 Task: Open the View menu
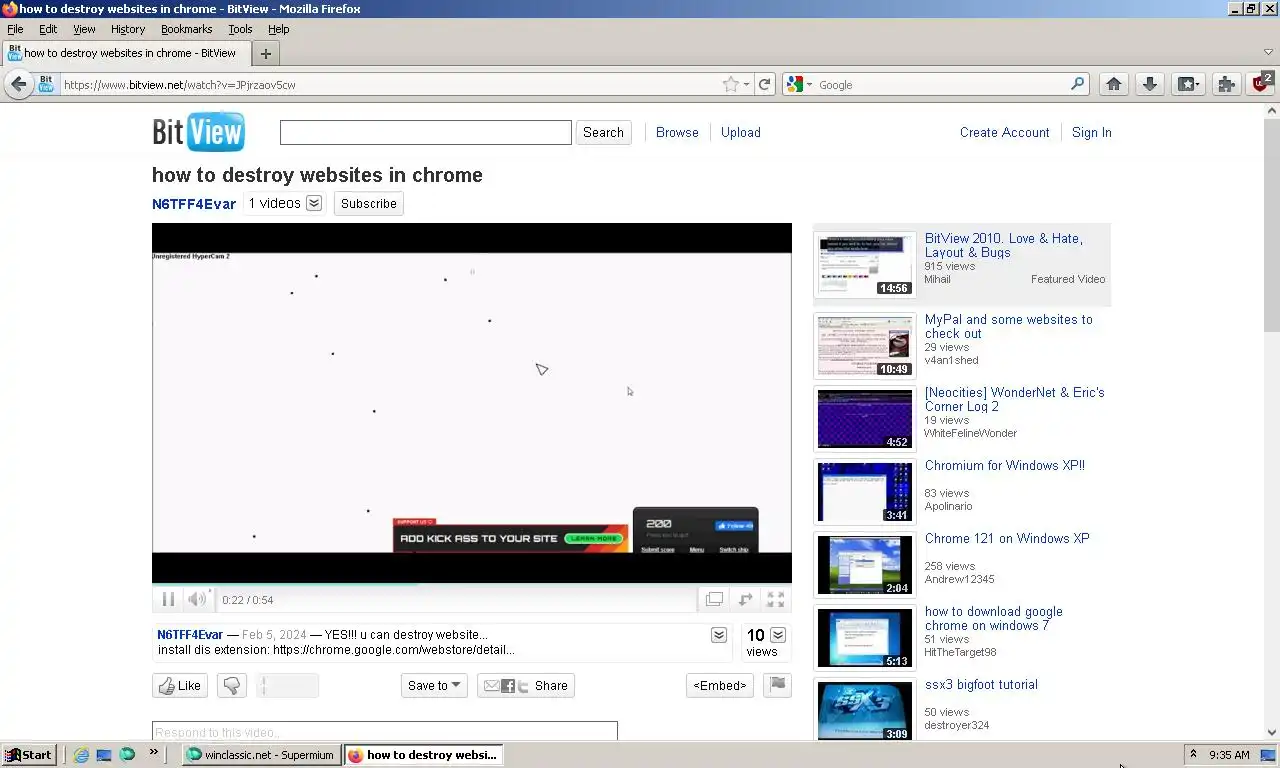pos(84,29)
